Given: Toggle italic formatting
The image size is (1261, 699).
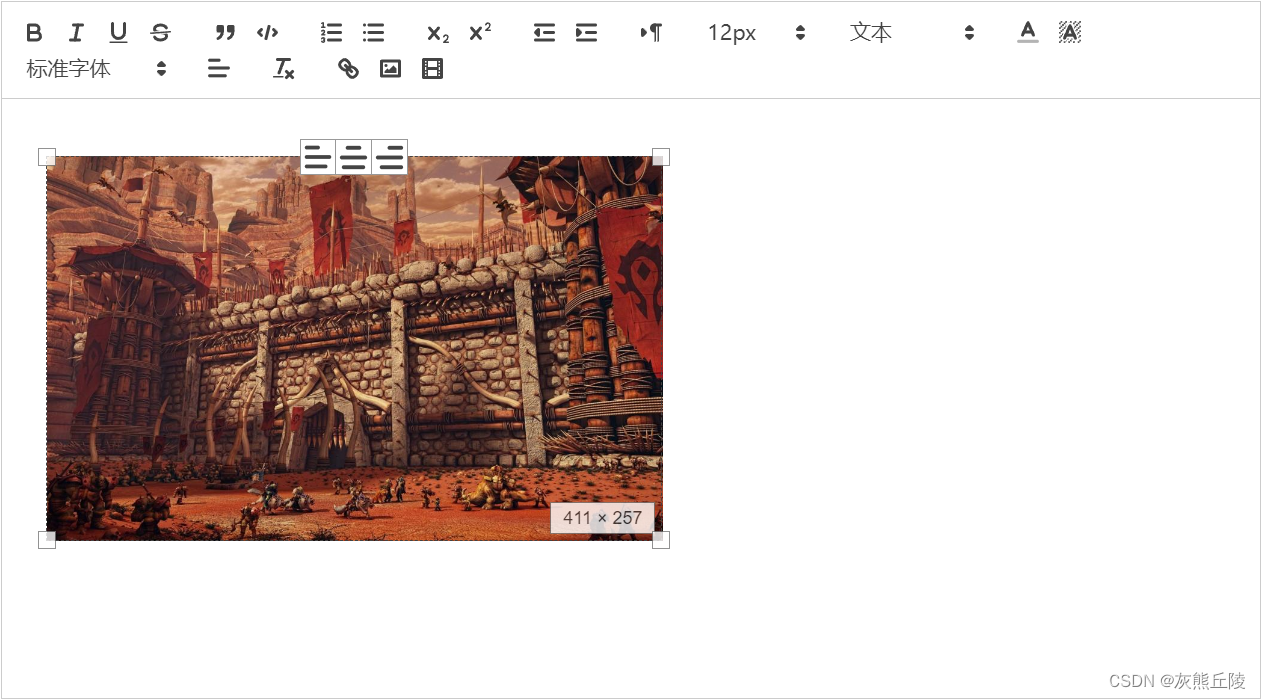Looking at the screenshot, I should [x=76, y=33].
